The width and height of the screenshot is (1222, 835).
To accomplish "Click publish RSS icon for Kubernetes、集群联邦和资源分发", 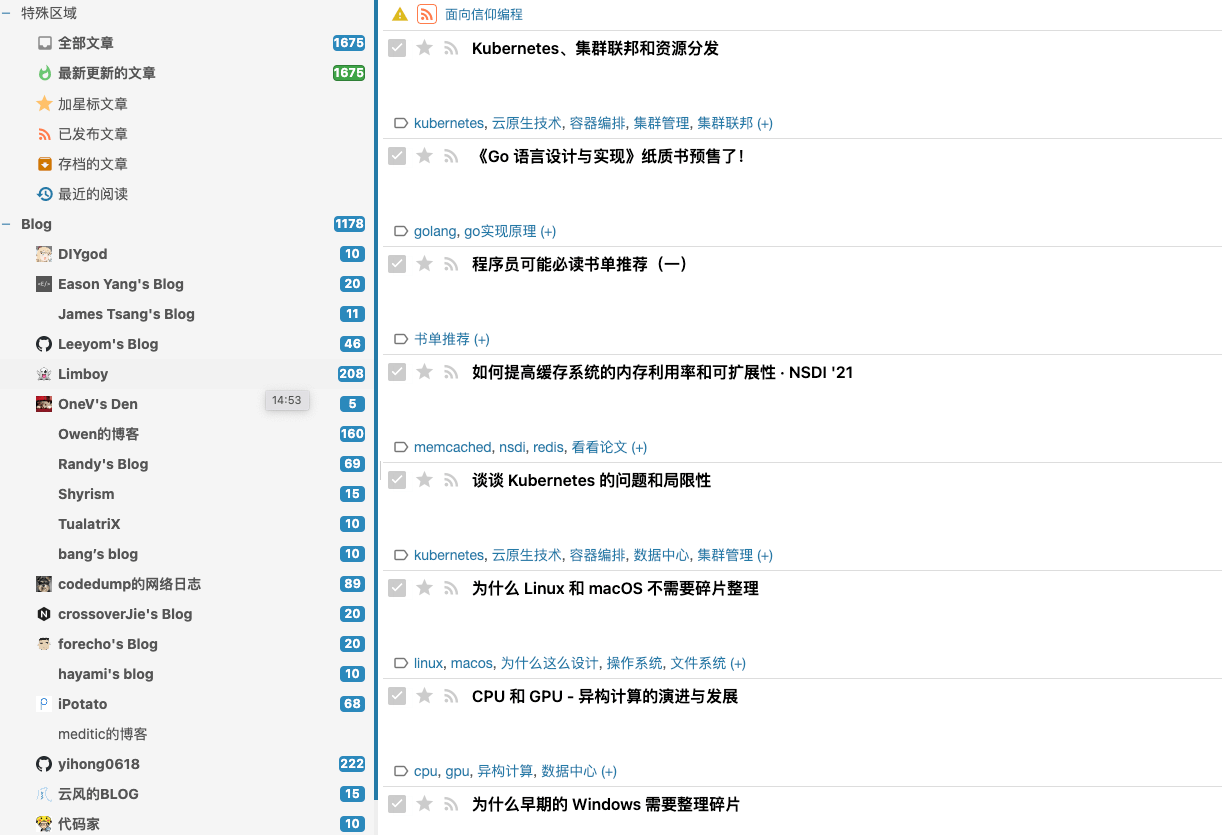I will coord(451,48).
